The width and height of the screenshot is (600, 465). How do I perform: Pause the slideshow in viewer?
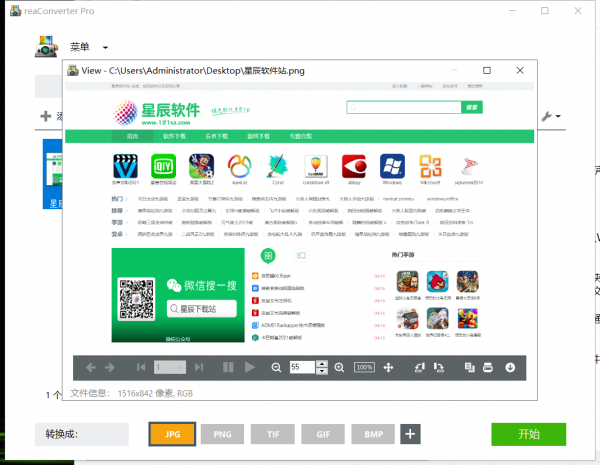tap(228, 367)
